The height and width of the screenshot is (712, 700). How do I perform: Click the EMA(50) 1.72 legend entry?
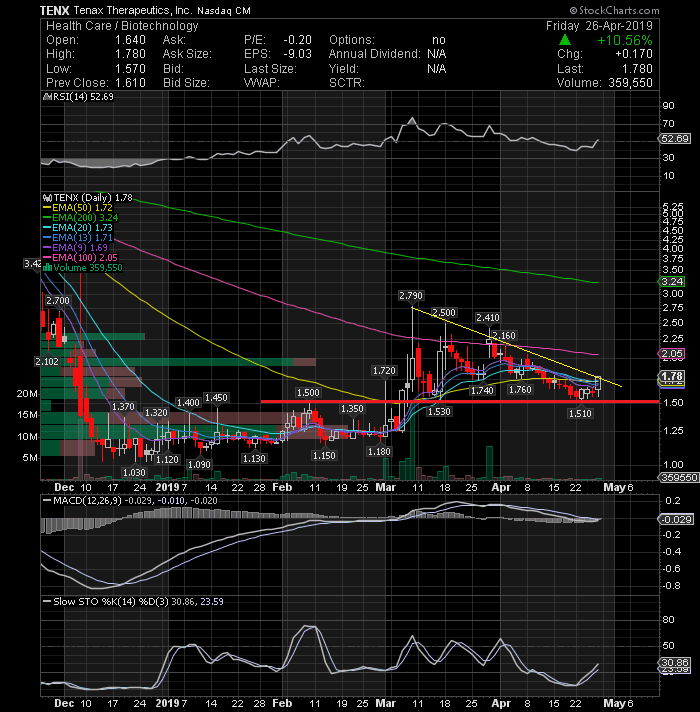(x=78, y=208)
